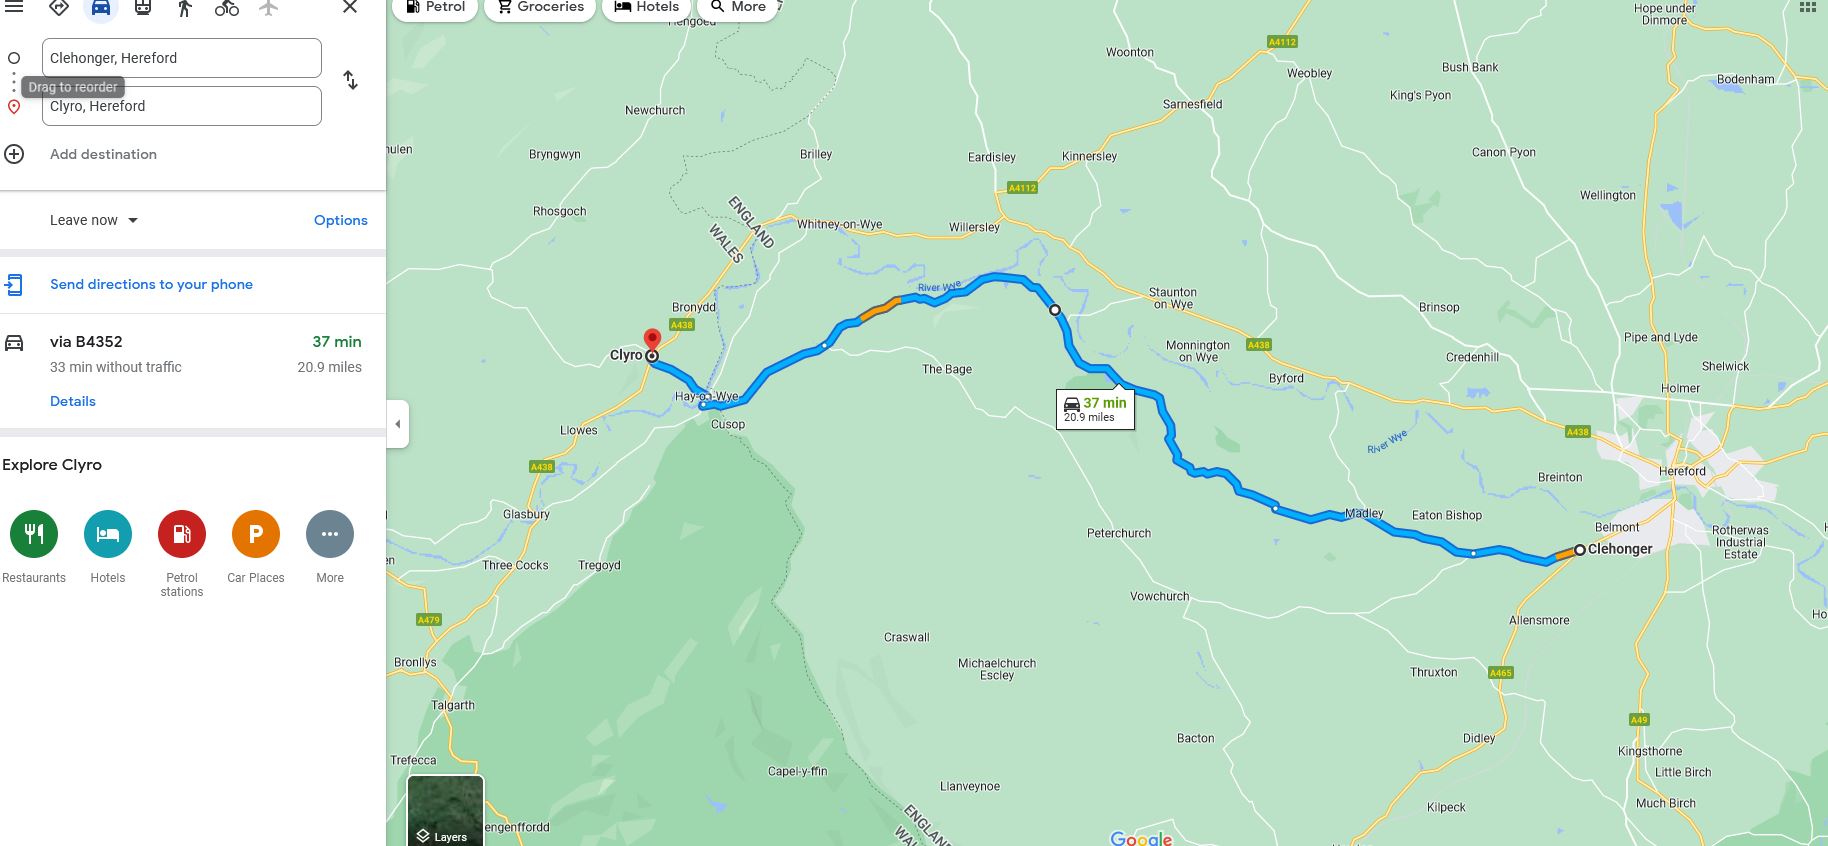Toggle the Layers satellite view thumbnail
The width and height of the screenshot is (1828, 846).
[445, 810]
